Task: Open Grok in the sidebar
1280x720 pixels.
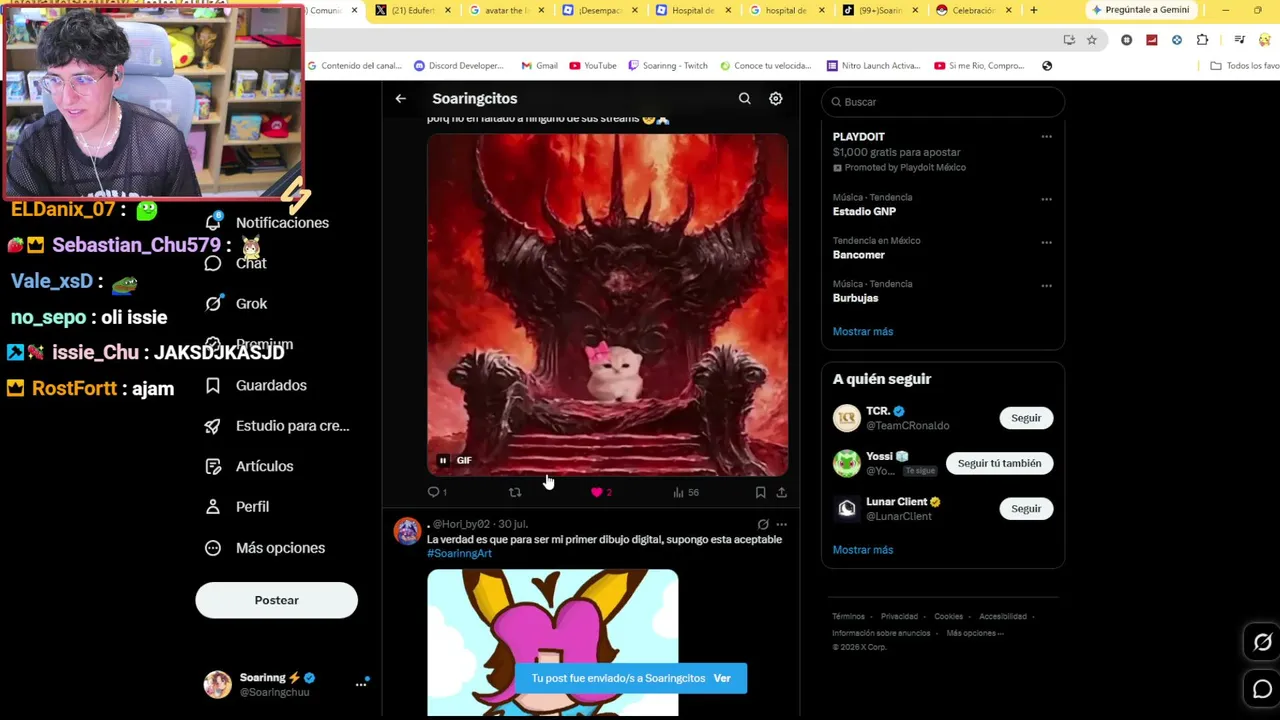Action: pyautogui.click(x=236, y=304)
